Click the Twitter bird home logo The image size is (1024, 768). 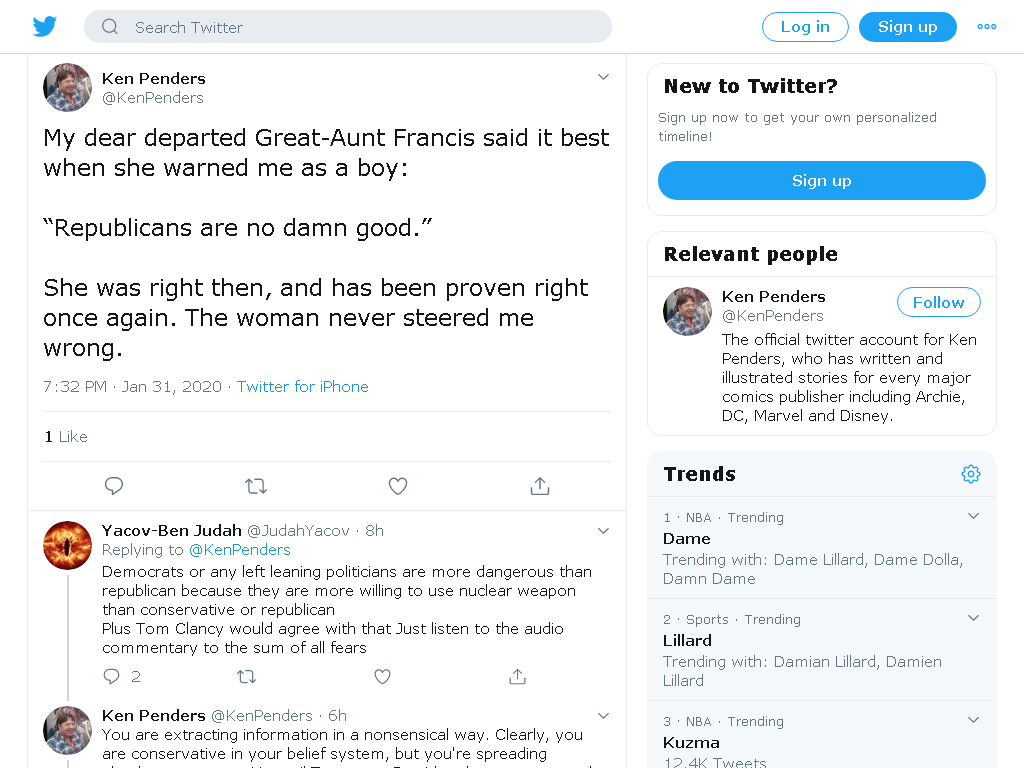[44, 27]
